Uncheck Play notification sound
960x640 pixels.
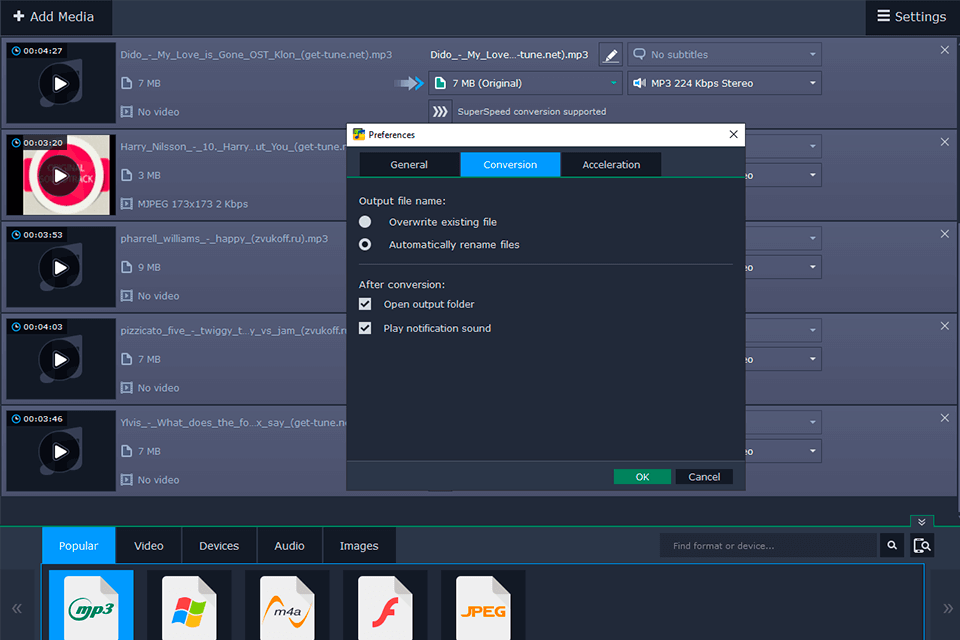tap(365, 327)
